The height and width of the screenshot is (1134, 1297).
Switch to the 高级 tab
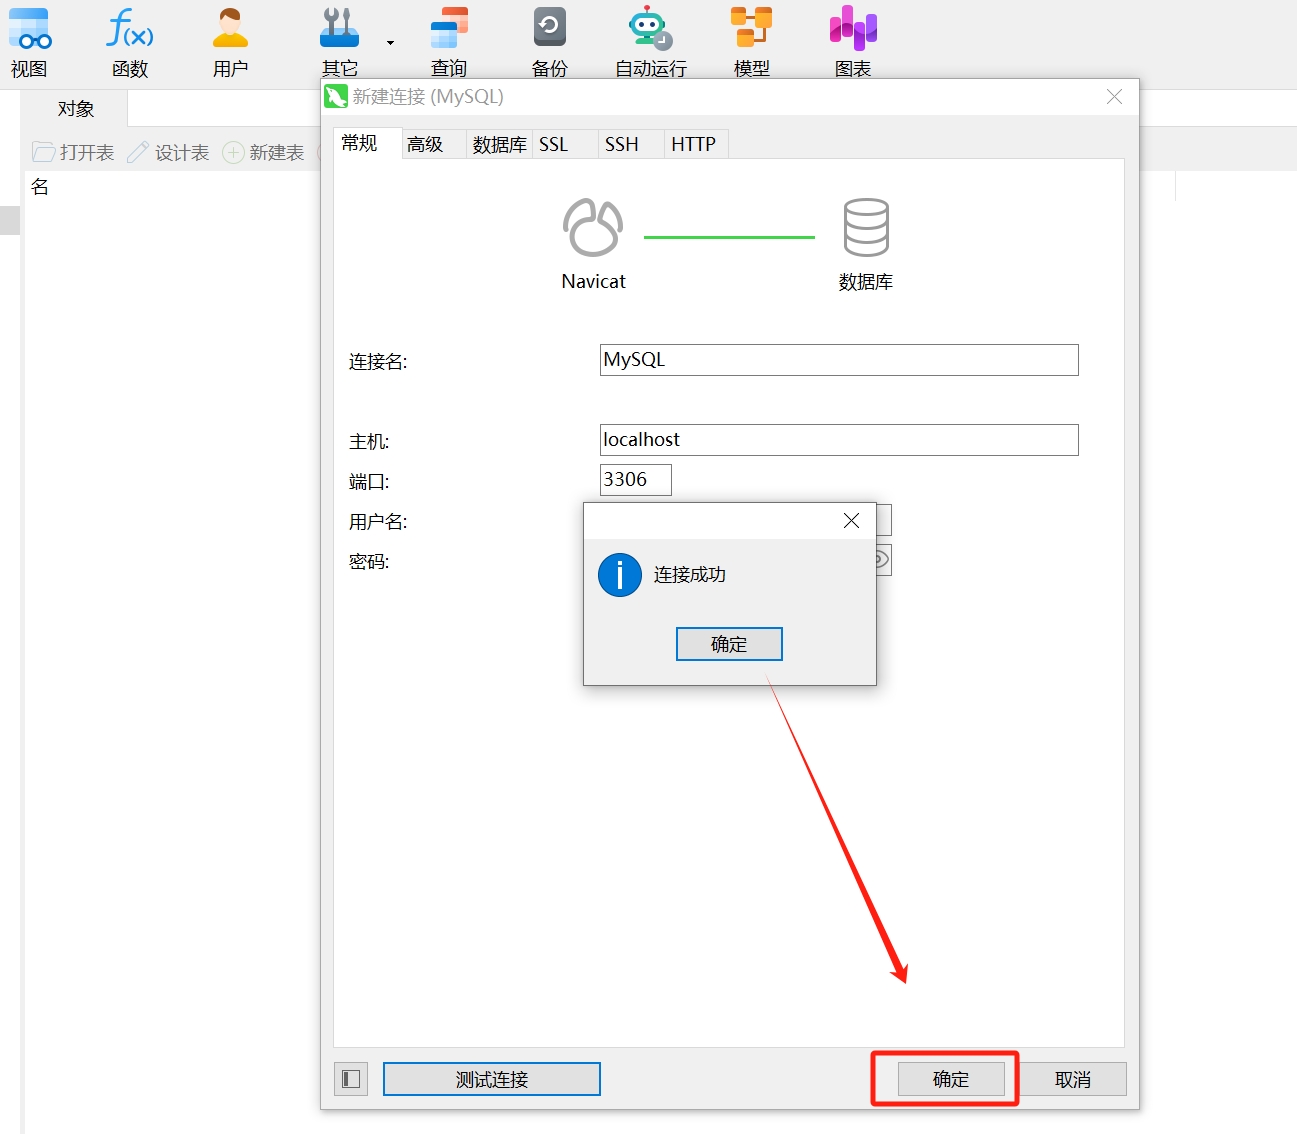coord(425,144)
